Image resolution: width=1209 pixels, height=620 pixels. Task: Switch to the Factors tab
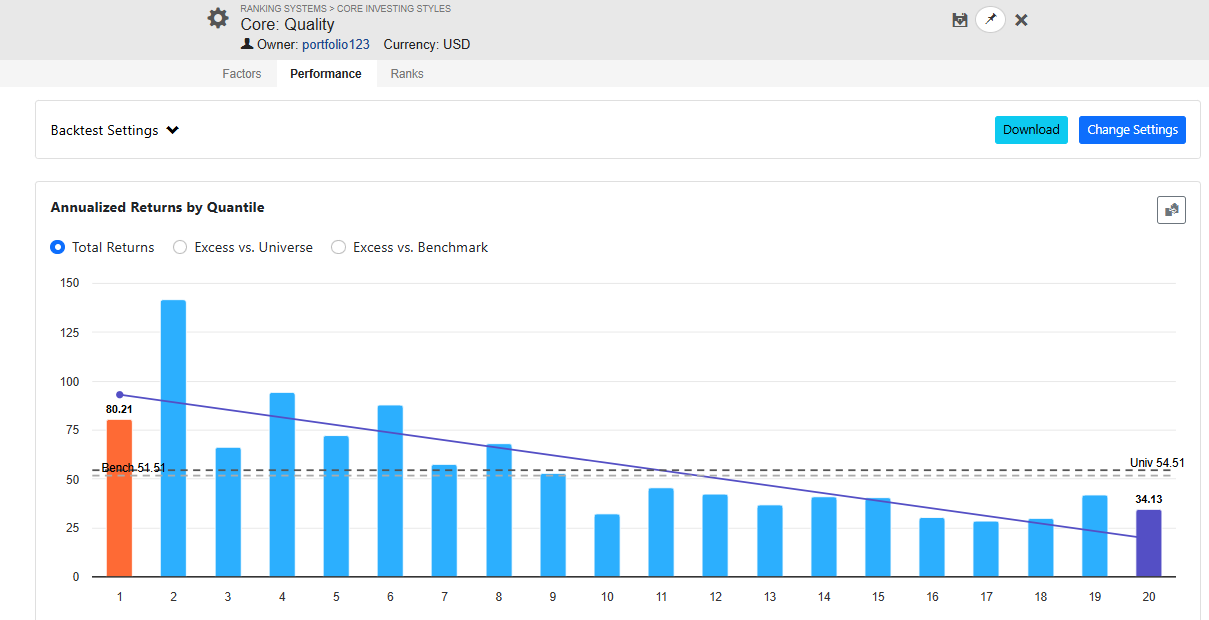[242, 74]
